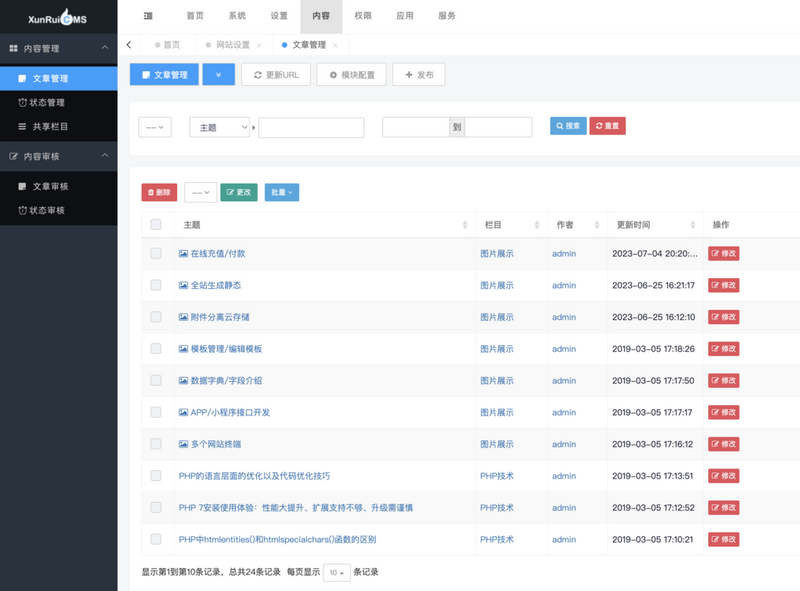
Task: Expand blue dropdown arrow next to 文章管理
Action: pyautogui.click(x=218, y=75)
